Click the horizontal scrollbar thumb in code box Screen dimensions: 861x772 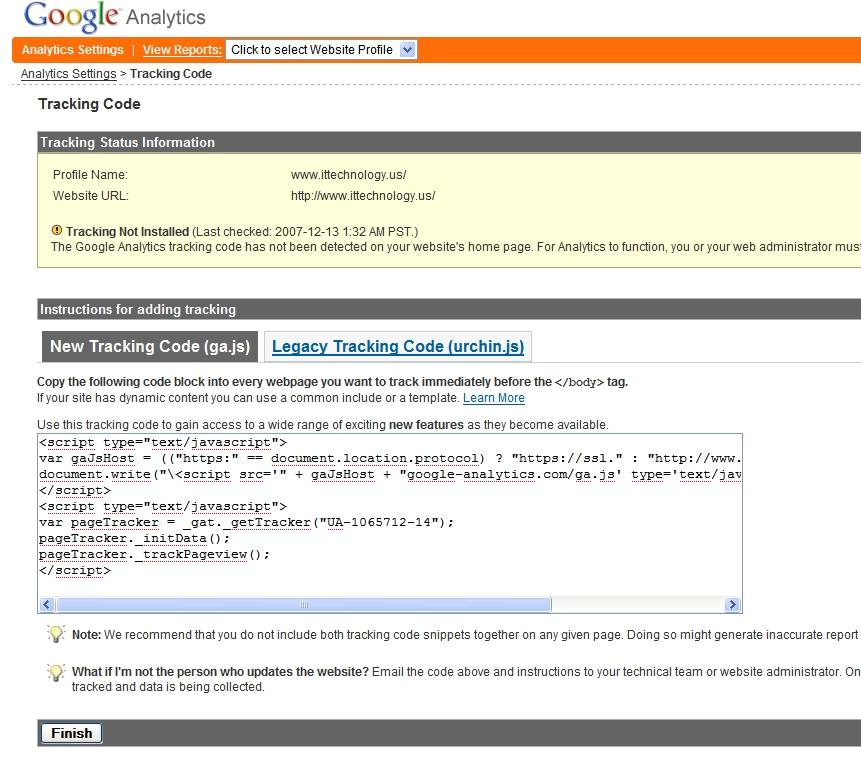[304, 605]
